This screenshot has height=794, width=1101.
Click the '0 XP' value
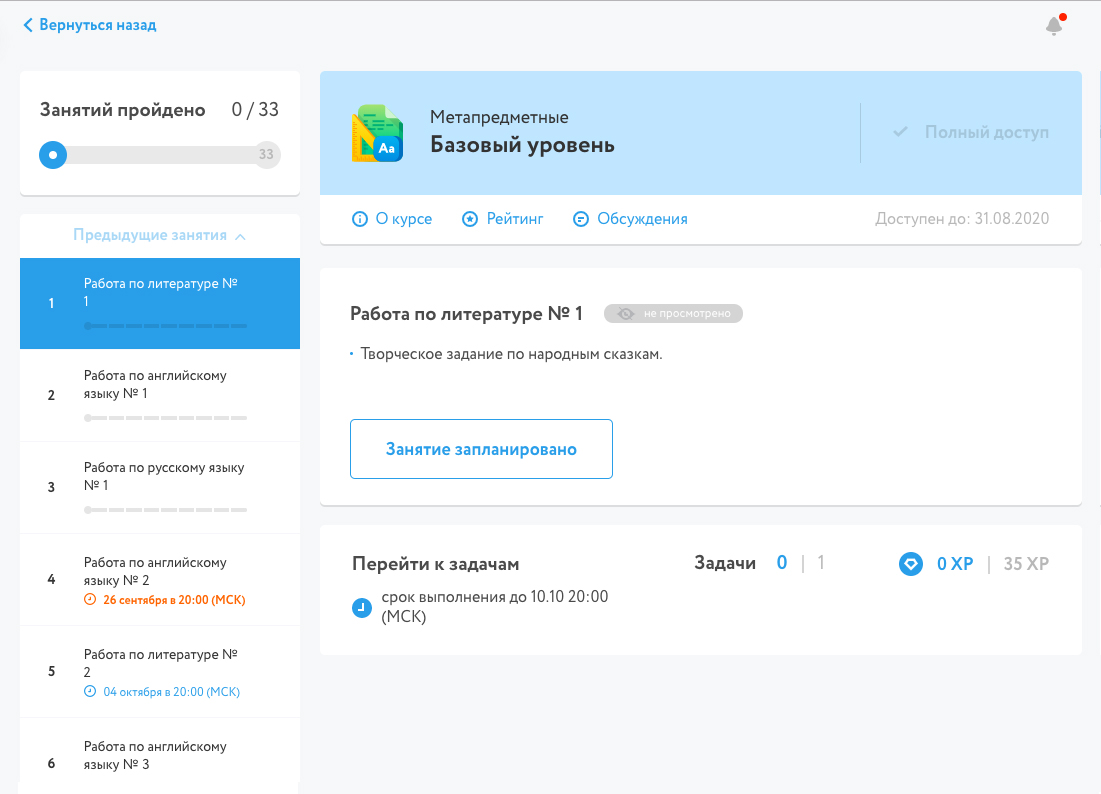click(955, 564)
